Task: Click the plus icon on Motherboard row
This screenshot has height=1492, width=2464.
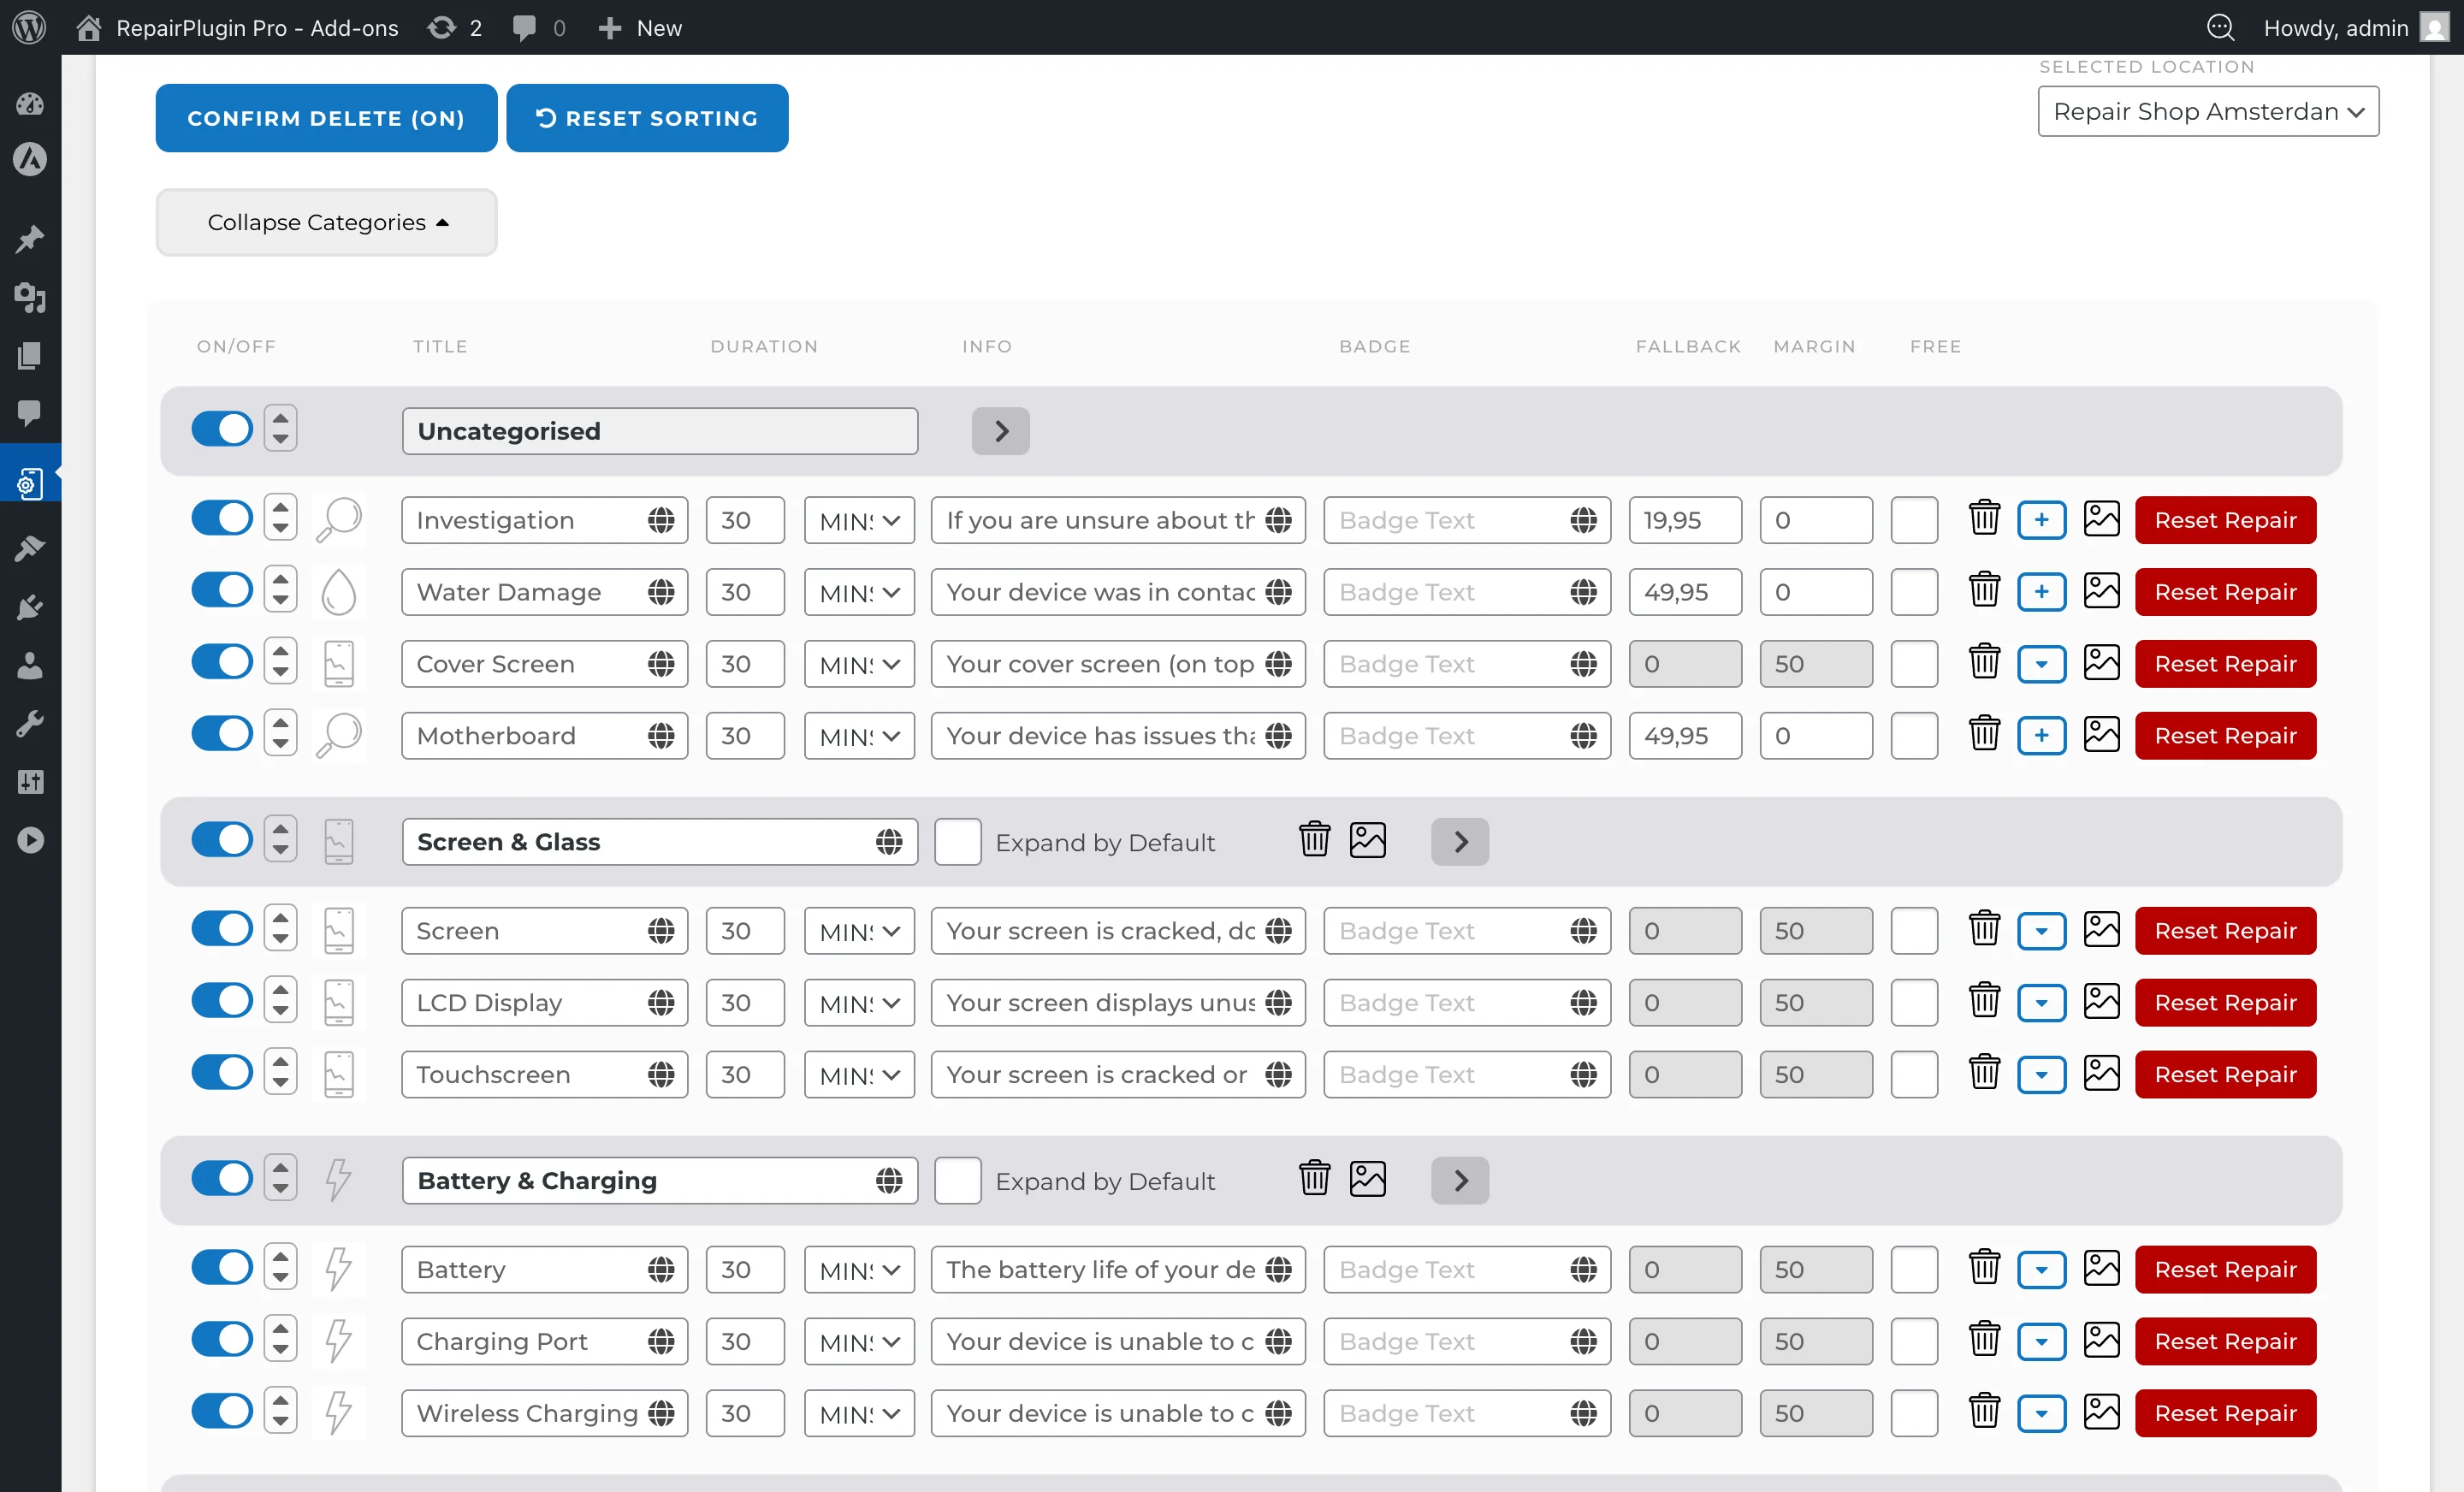Action: 2041,735
